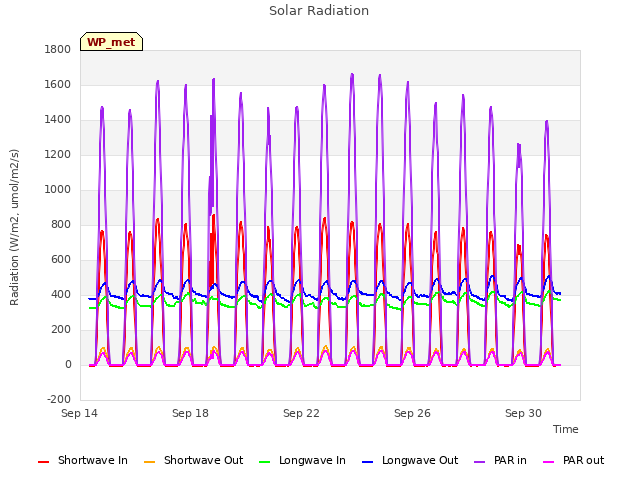
Task: Click the 200 y-axis tick label
Action: (x=61, y=329)
